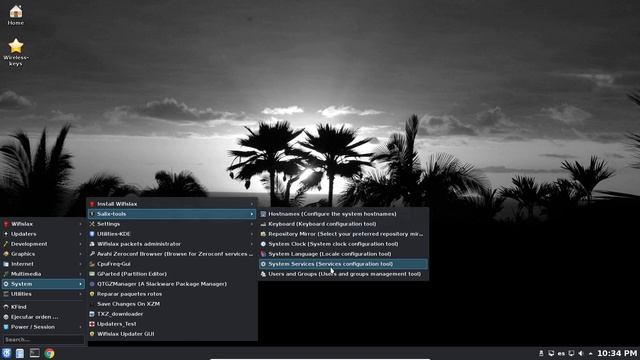Open Keyboard configuration tool
The width and height of the screenshot is (640, 360).
click(x=343, y=224)
